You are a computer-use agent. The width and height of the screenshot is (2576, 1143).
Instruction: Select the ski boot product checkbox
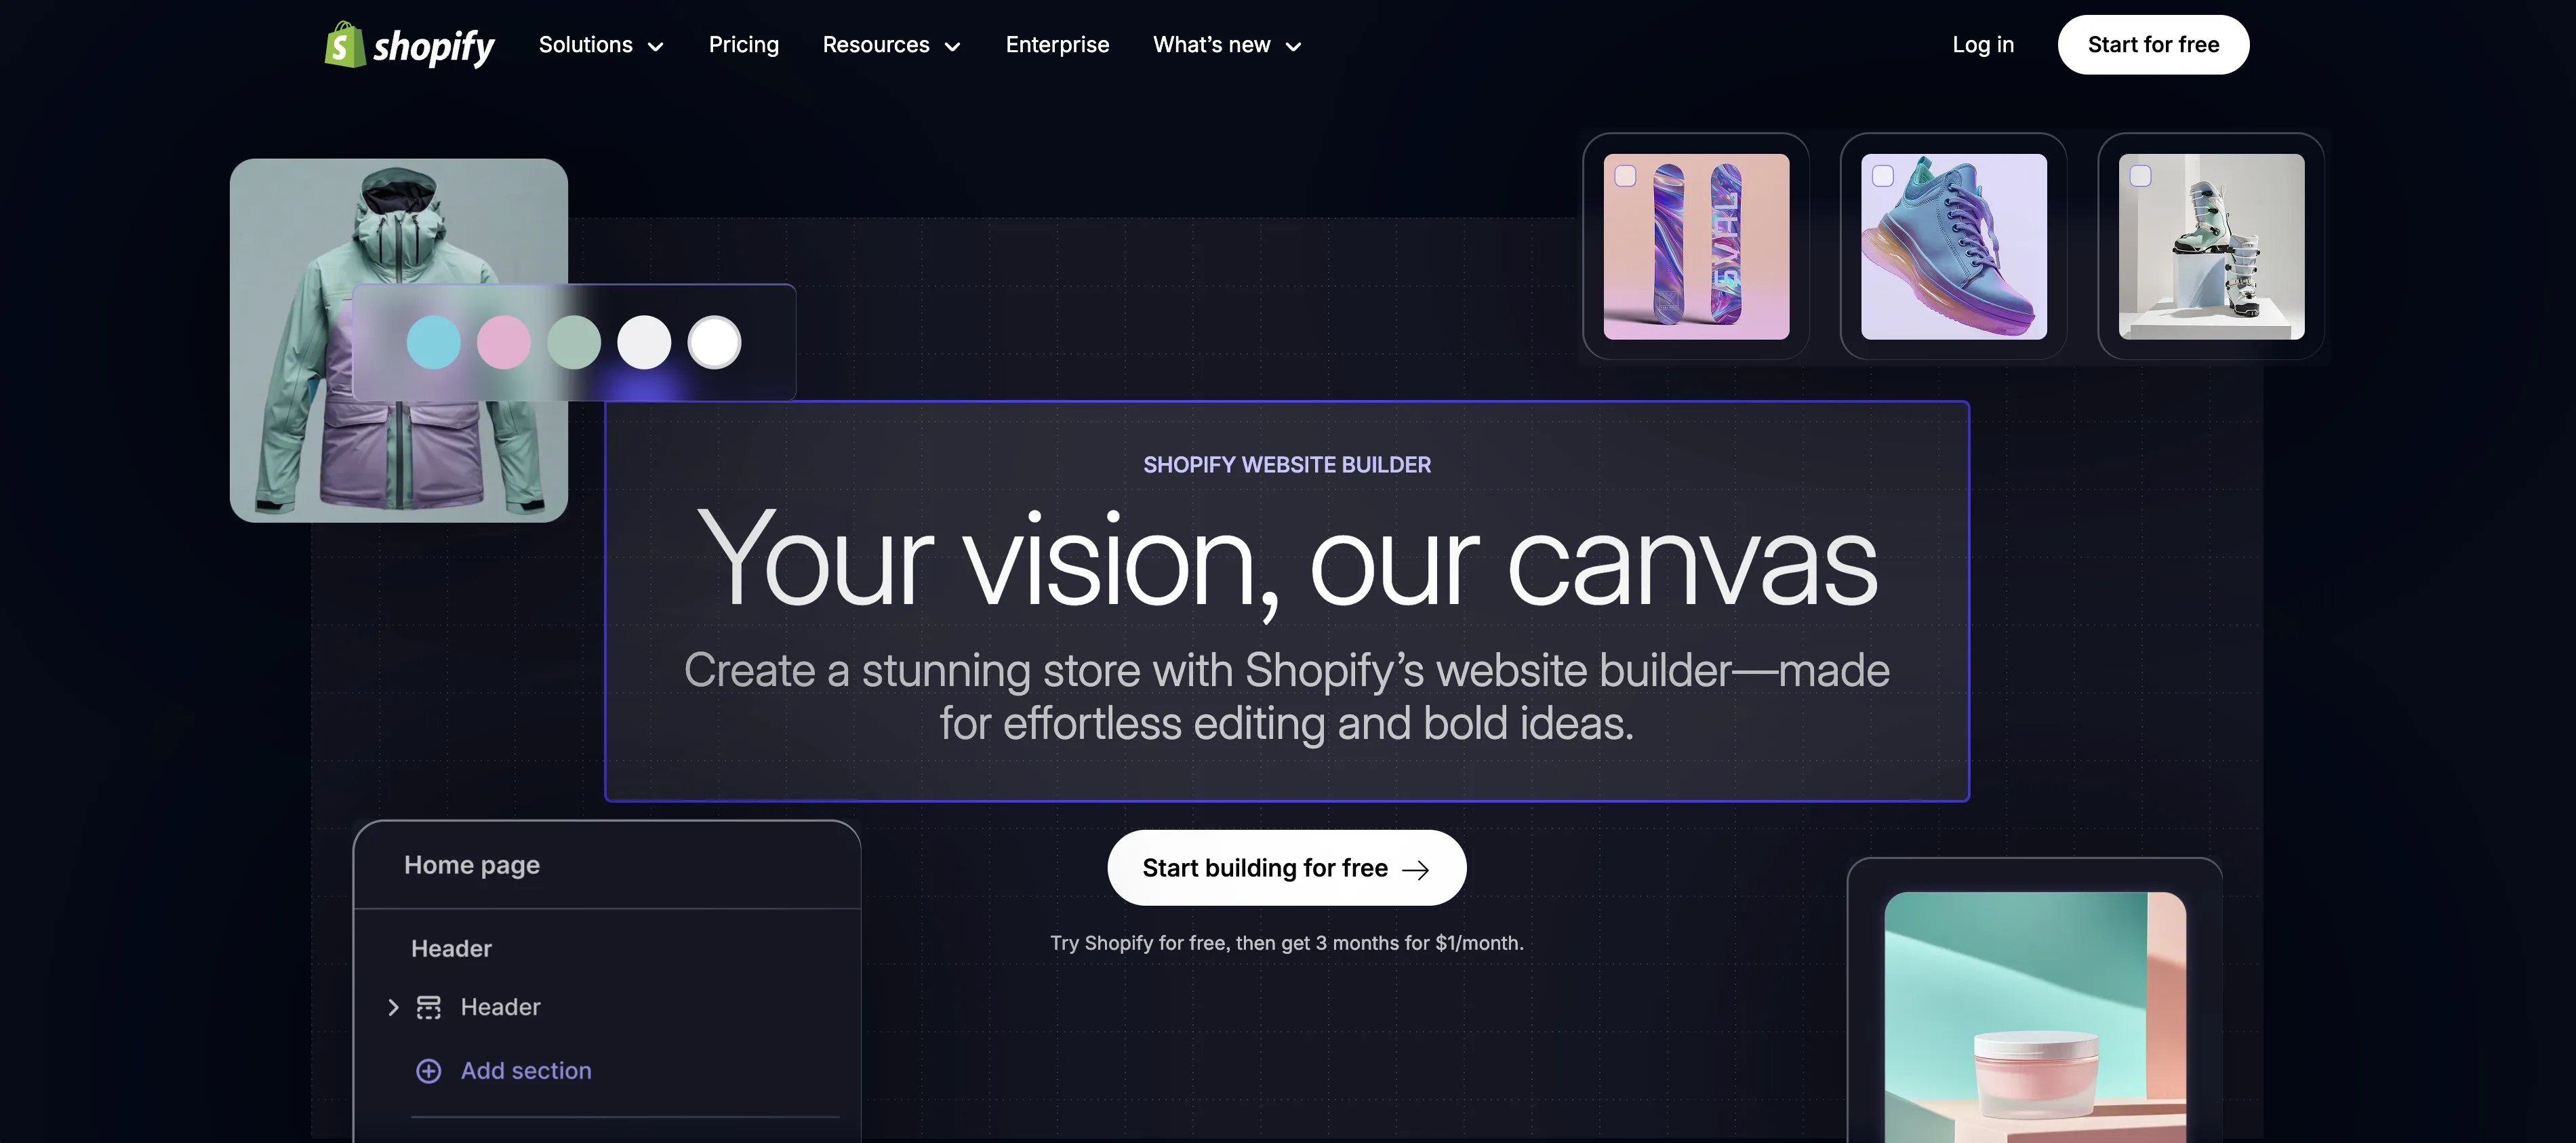pyautogui.click(x=2141, y=176)
